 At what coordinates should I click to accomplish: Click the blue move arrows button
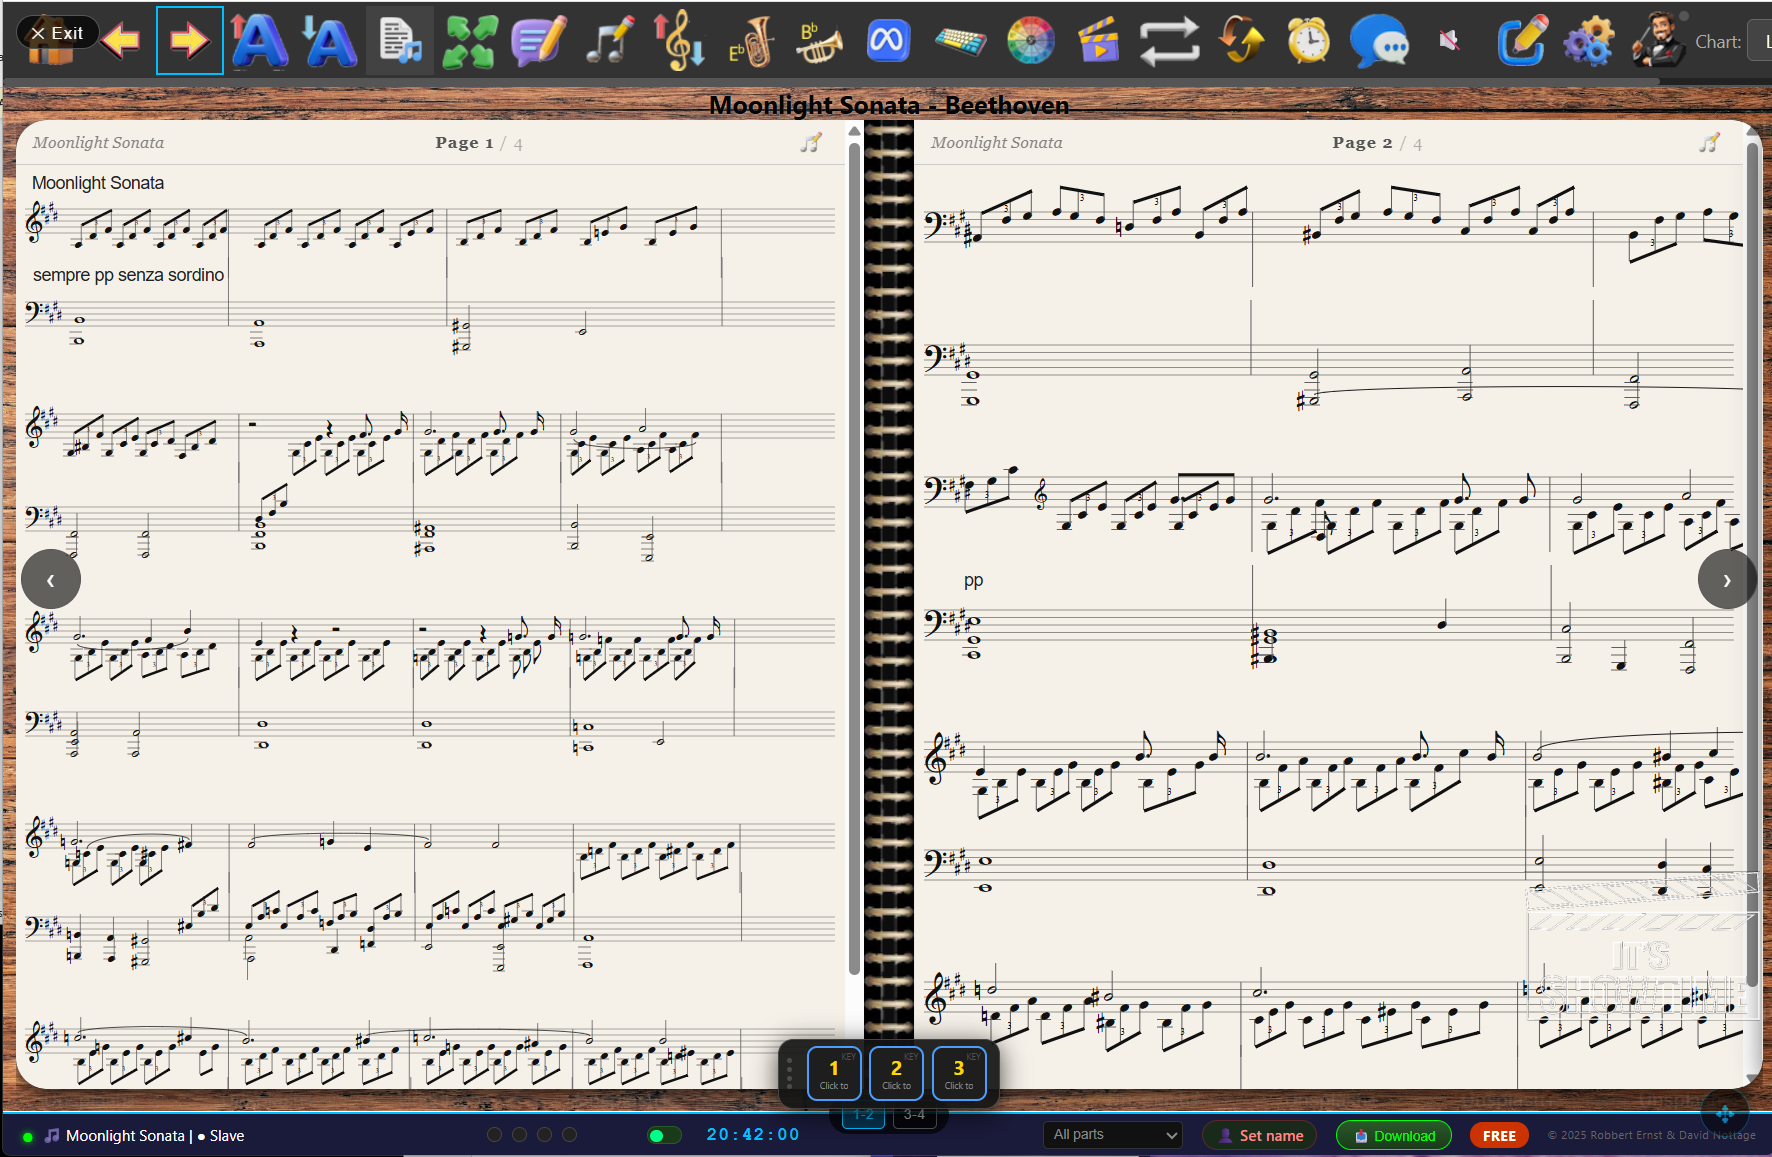(1725, 1113)
